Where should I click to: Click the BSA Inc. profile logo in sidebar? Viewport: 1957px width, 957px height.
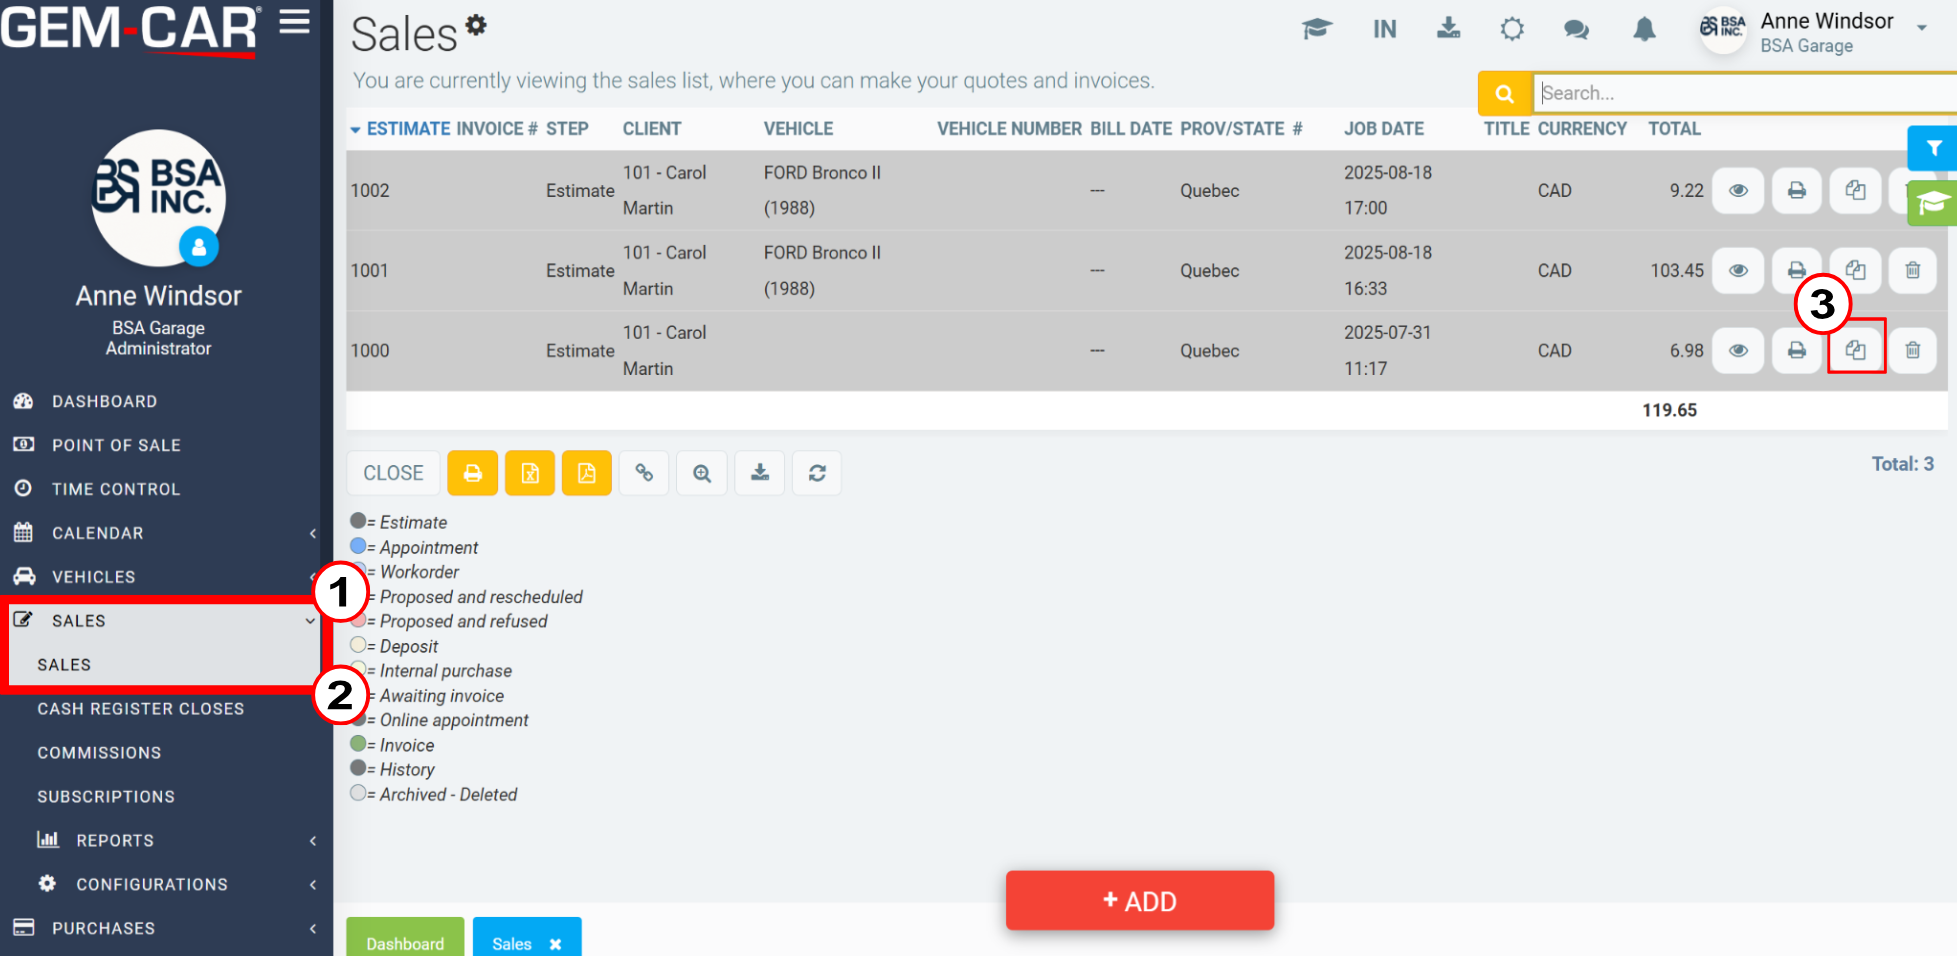click(158, 198)
